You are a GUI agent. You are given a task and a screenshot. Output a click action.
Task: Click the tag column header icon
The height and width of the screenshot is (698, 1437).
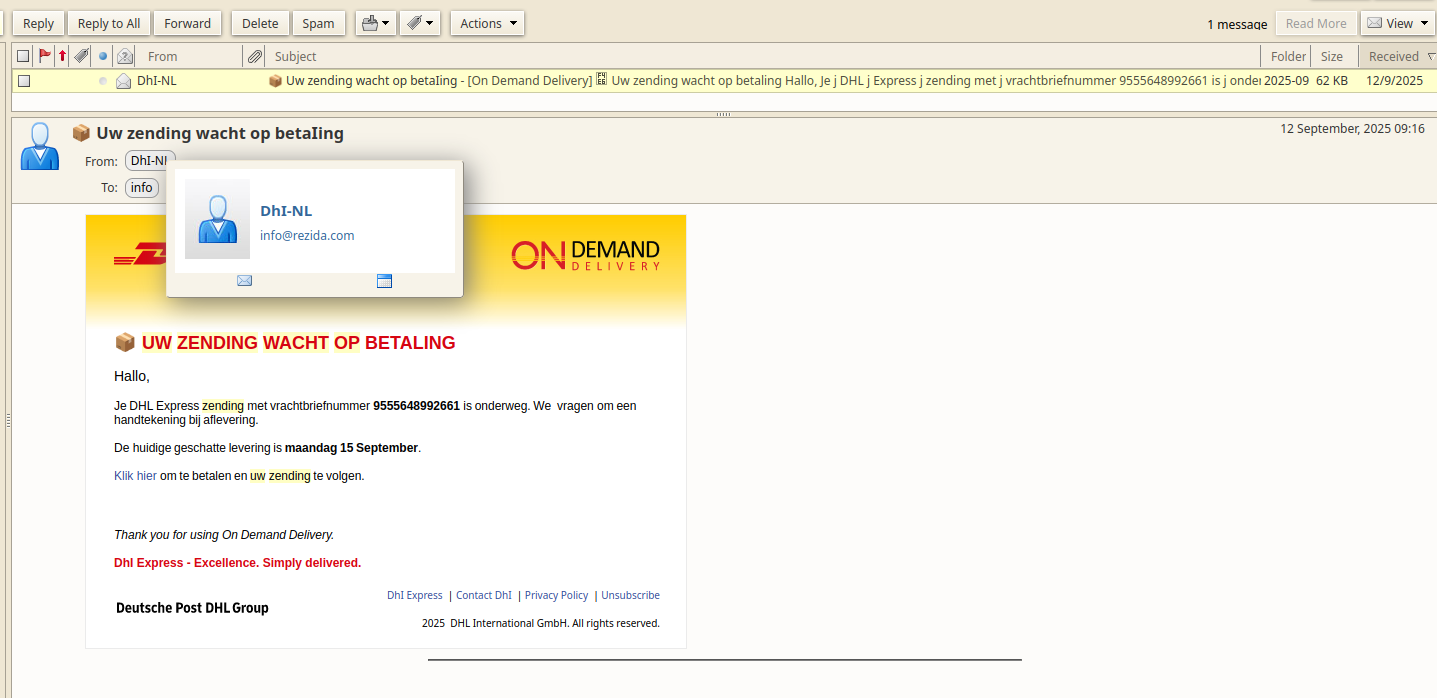point(80,56)
